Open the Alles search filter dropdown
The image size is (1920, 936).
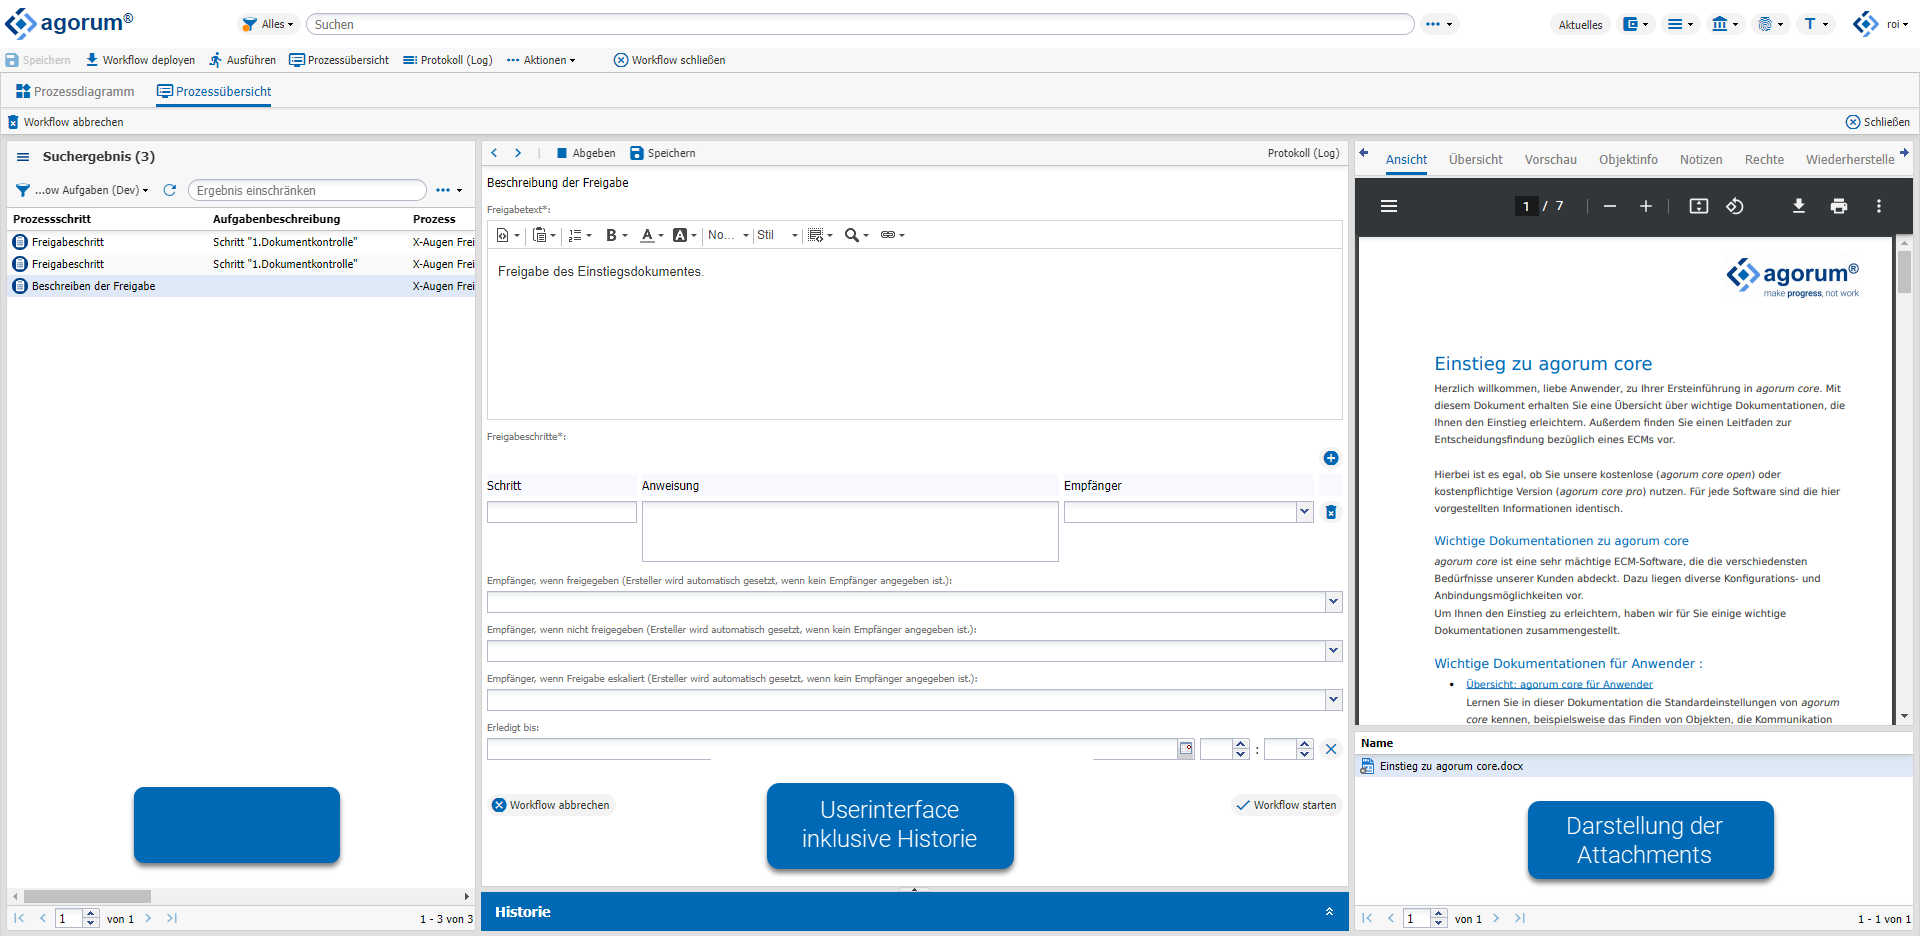[268, 24]
